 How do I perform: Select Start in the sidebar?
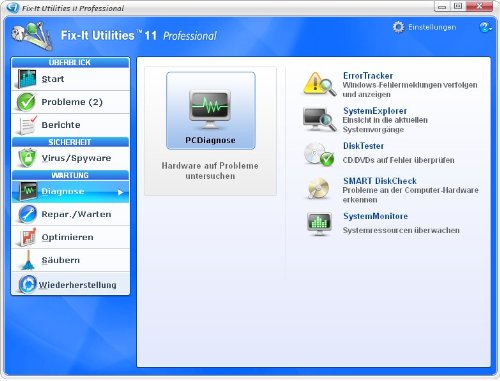[71, 79]
